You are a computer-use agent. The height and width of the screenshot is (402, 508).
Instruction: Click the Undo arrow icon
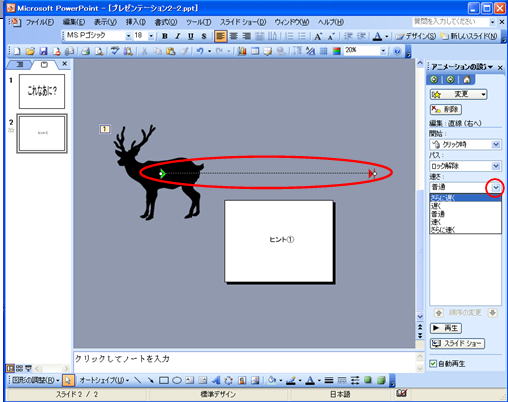200,51
